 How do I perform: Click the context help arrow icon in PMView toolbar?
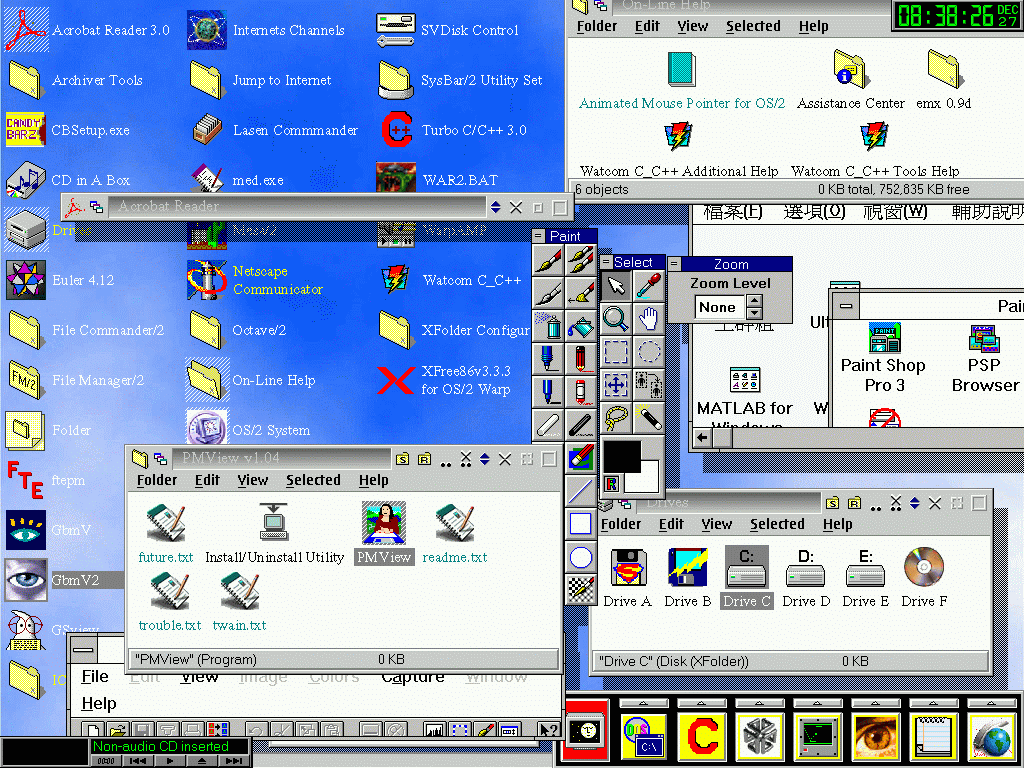point(548,729)
